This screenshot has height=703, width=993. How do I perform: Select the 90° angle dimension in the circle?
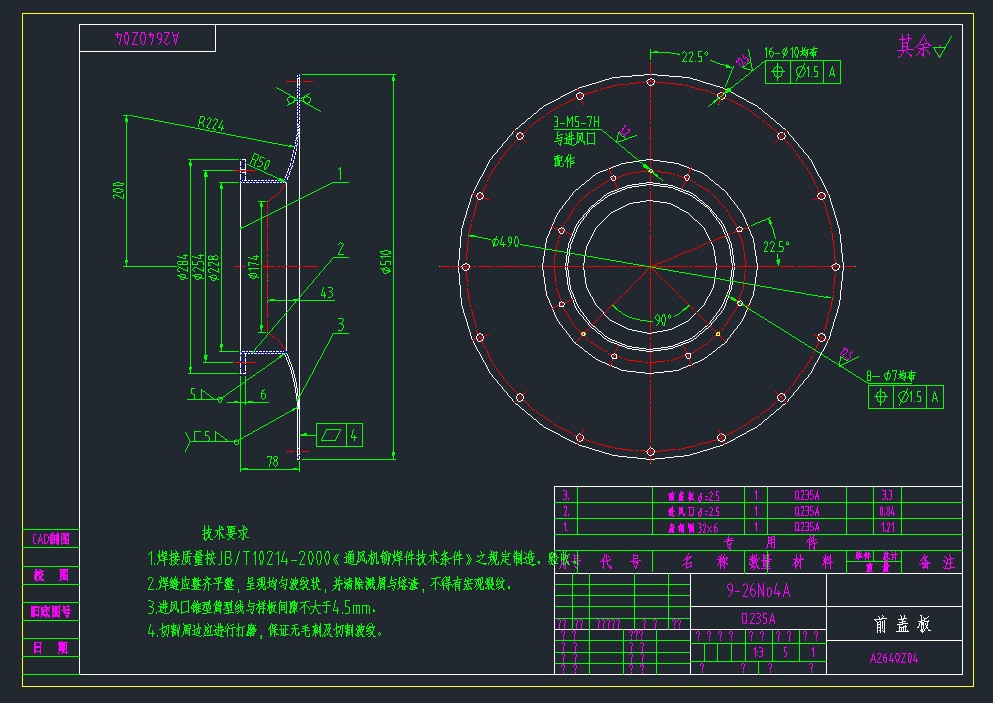click(663, 320)
